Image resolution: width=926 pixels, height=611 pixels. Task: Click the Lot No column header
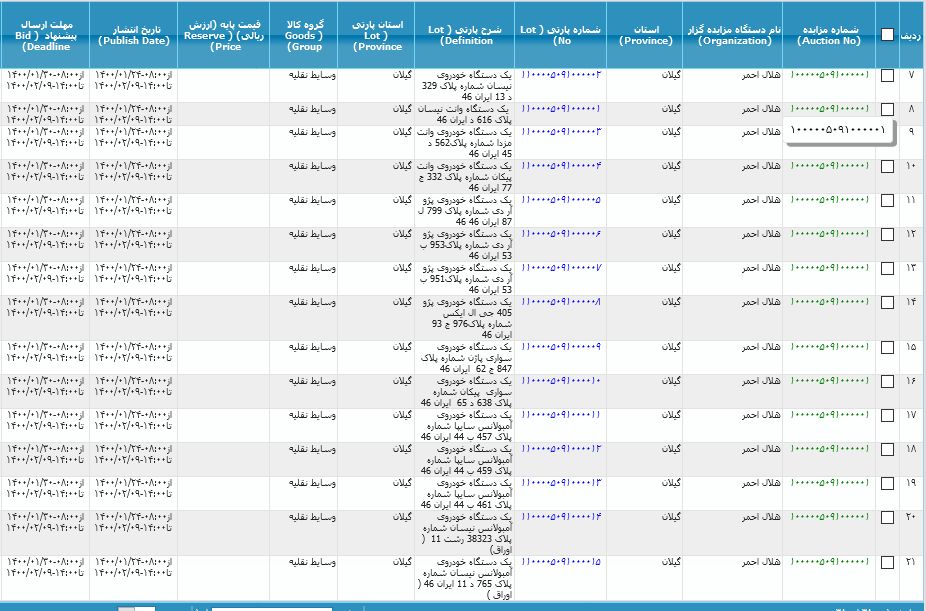(x=560, y=35)
